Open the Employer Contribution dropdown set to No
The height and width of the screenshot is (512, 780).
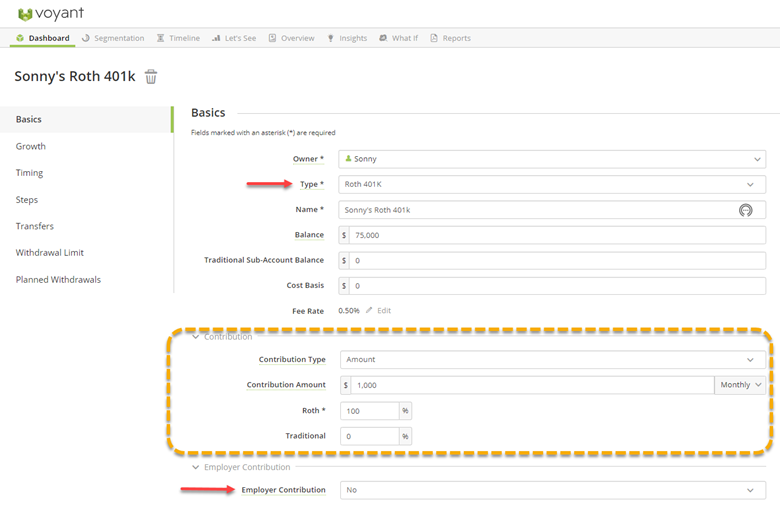[553, 490]
